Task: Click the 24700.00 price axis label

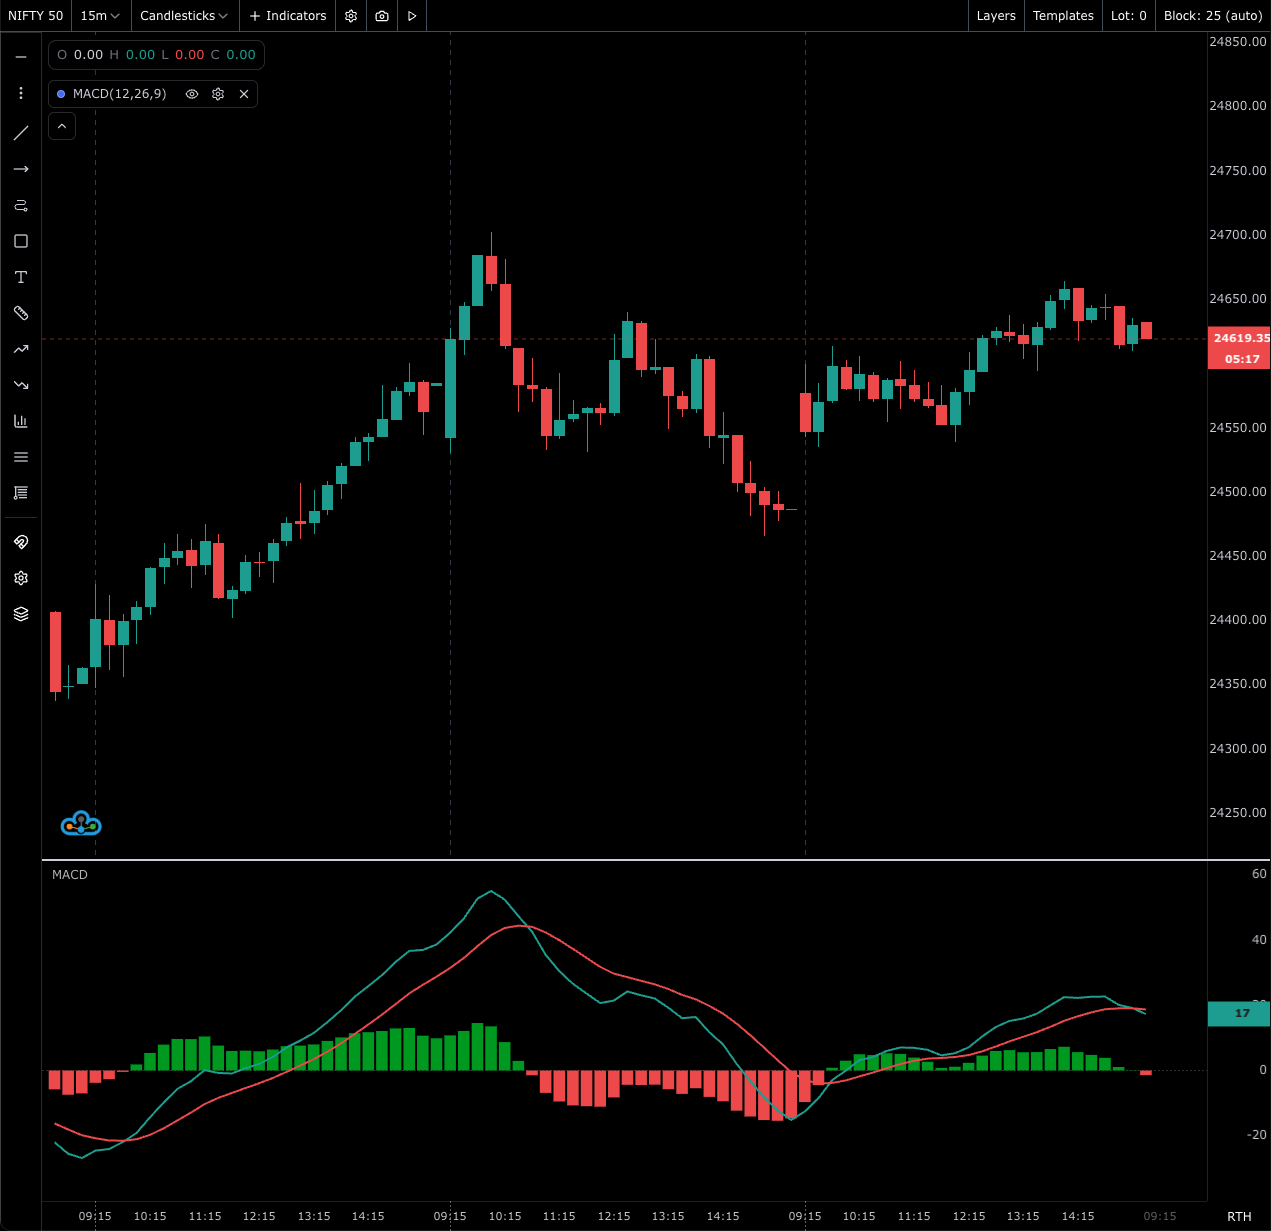Action: click(x=1238, y=235)
